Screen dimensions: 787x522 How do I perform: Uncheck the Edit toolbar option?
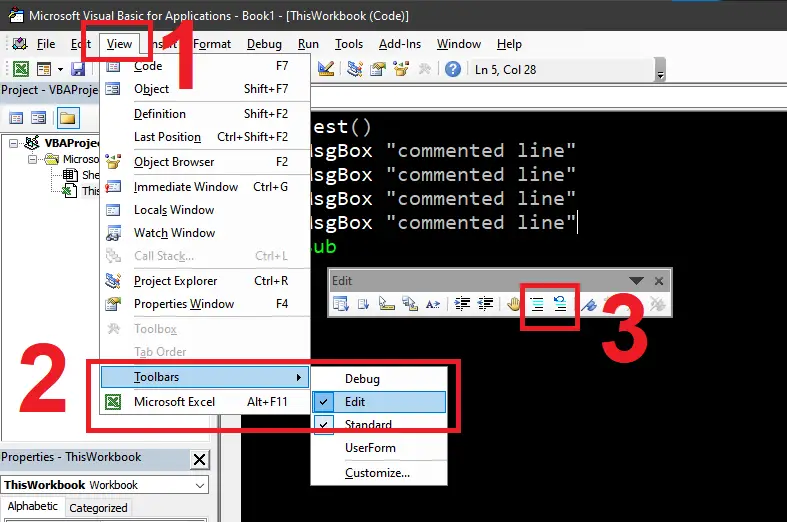pyautogui.click(x=379, y=402)
